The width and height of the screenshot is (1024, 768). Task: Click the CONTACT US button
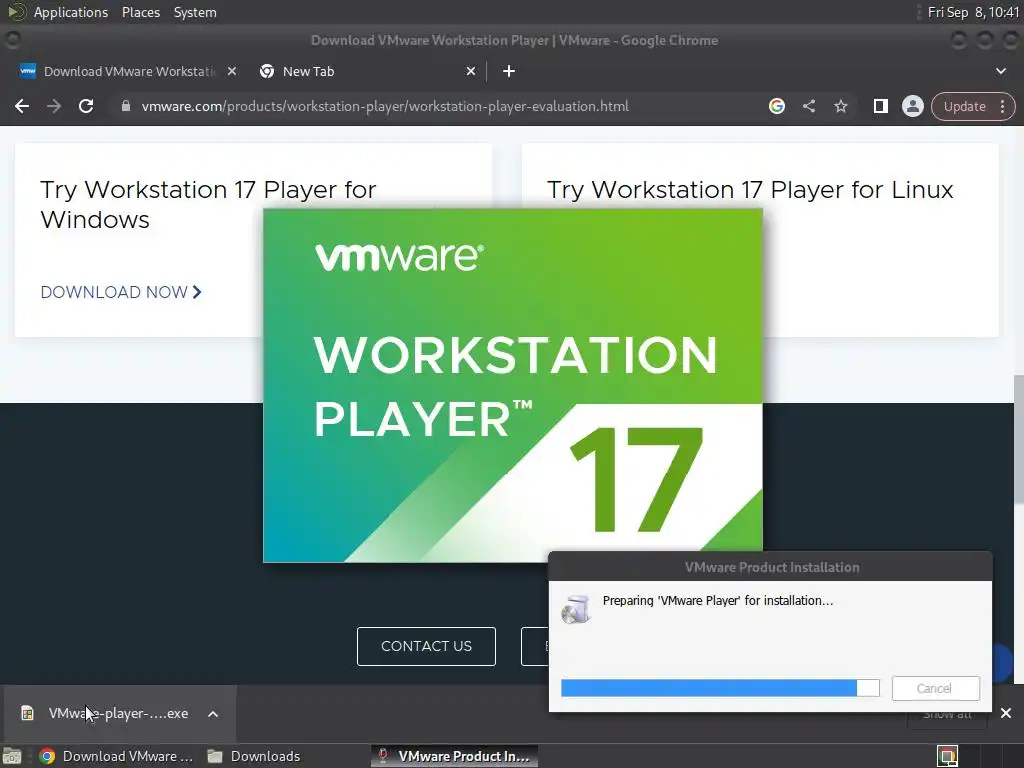(426, 647)
